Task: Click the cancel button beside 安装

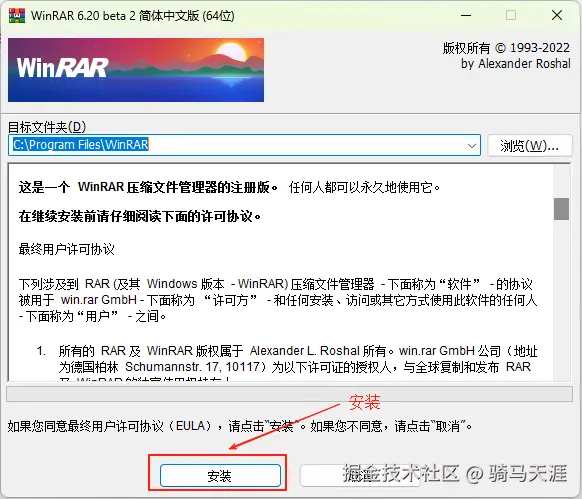Action: point(359,475)
